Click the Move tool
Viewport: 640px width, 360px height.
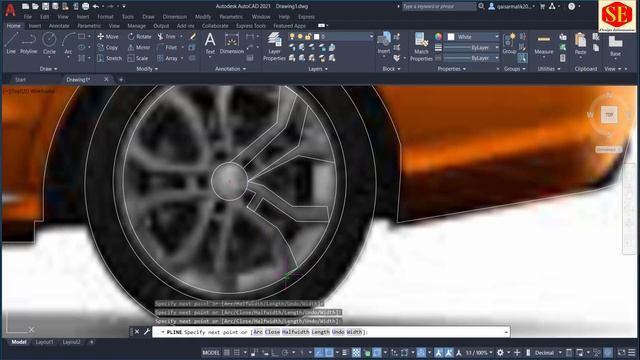click(x=108, y=36)
